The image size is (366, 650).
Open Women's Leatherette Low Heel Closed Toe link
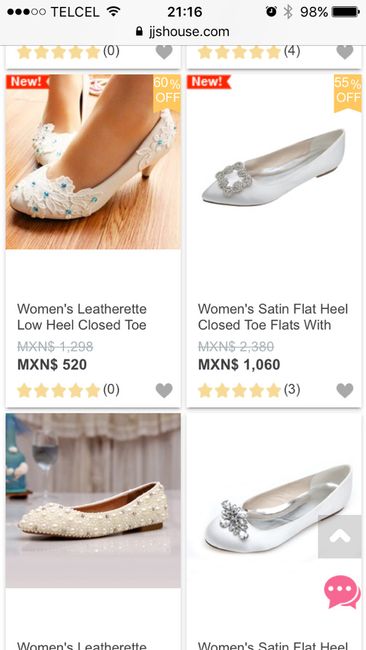click(82, 317)
